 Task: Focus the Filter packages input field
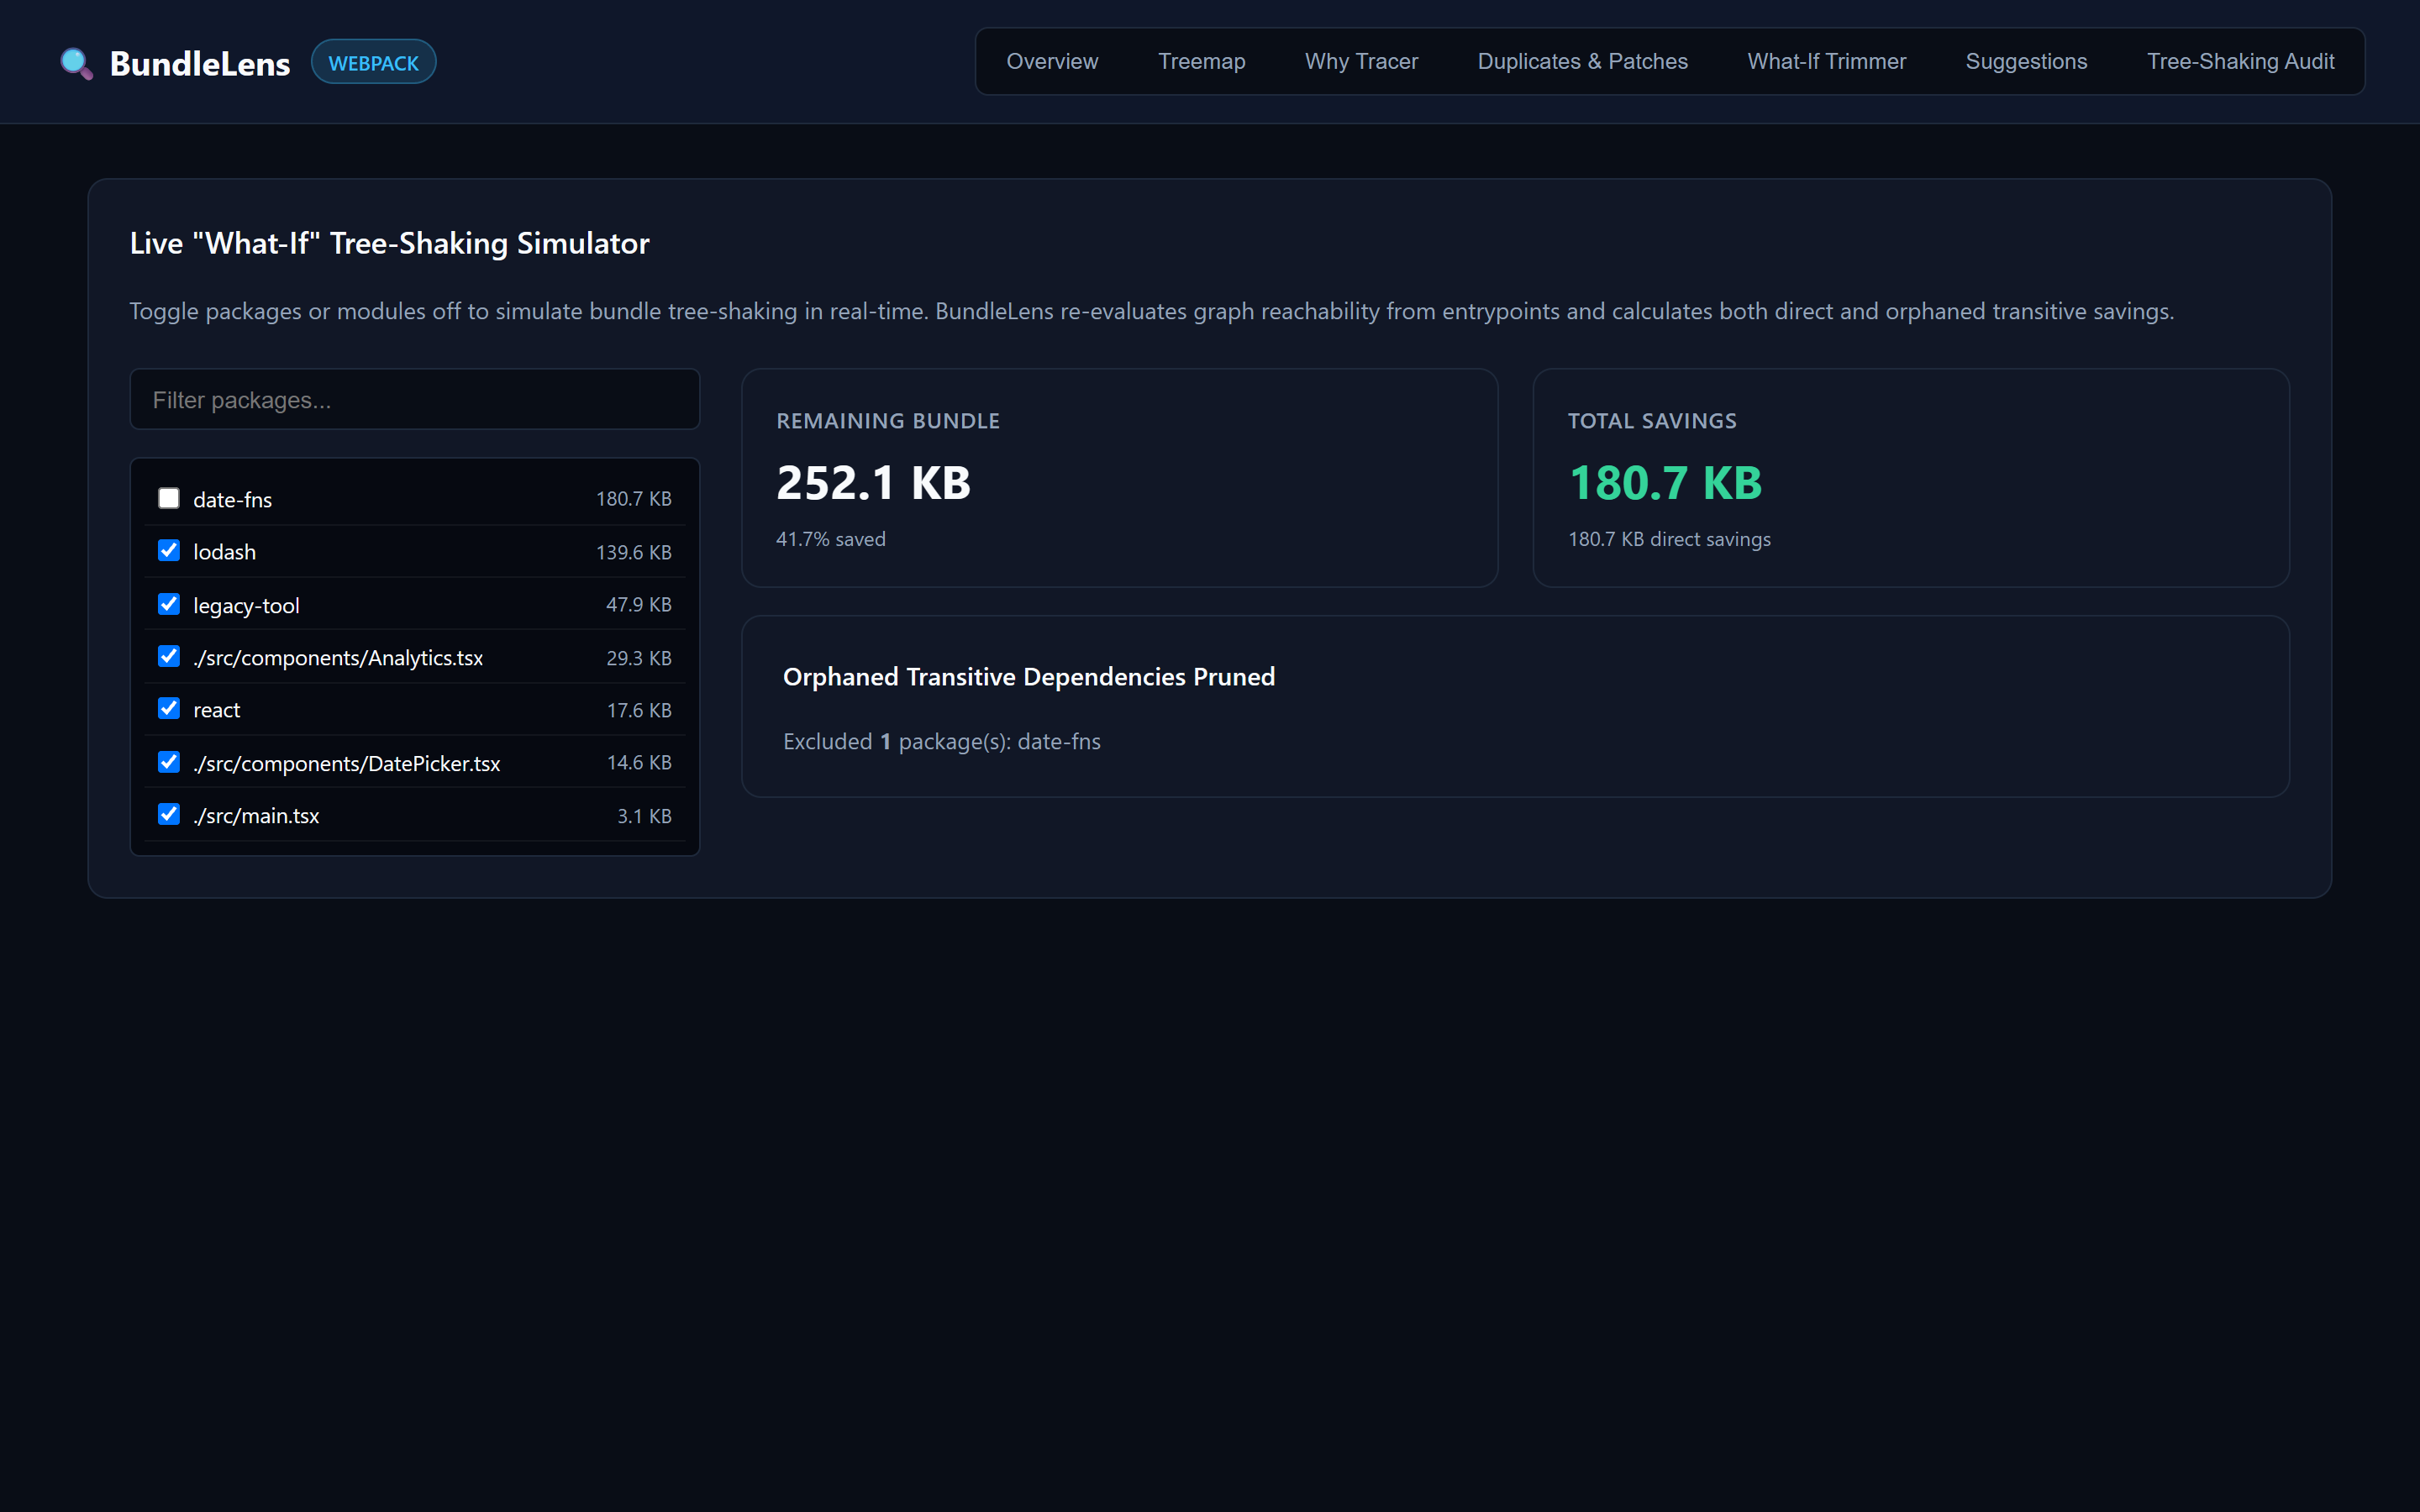click(415, 399)
